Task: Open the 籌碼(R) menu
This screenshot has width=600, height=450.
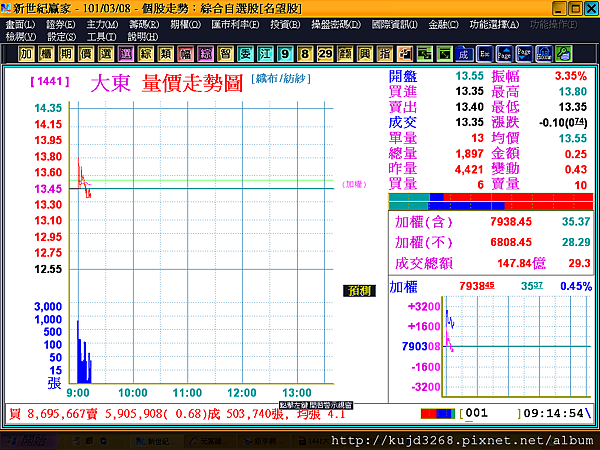Action: [144, 25]
